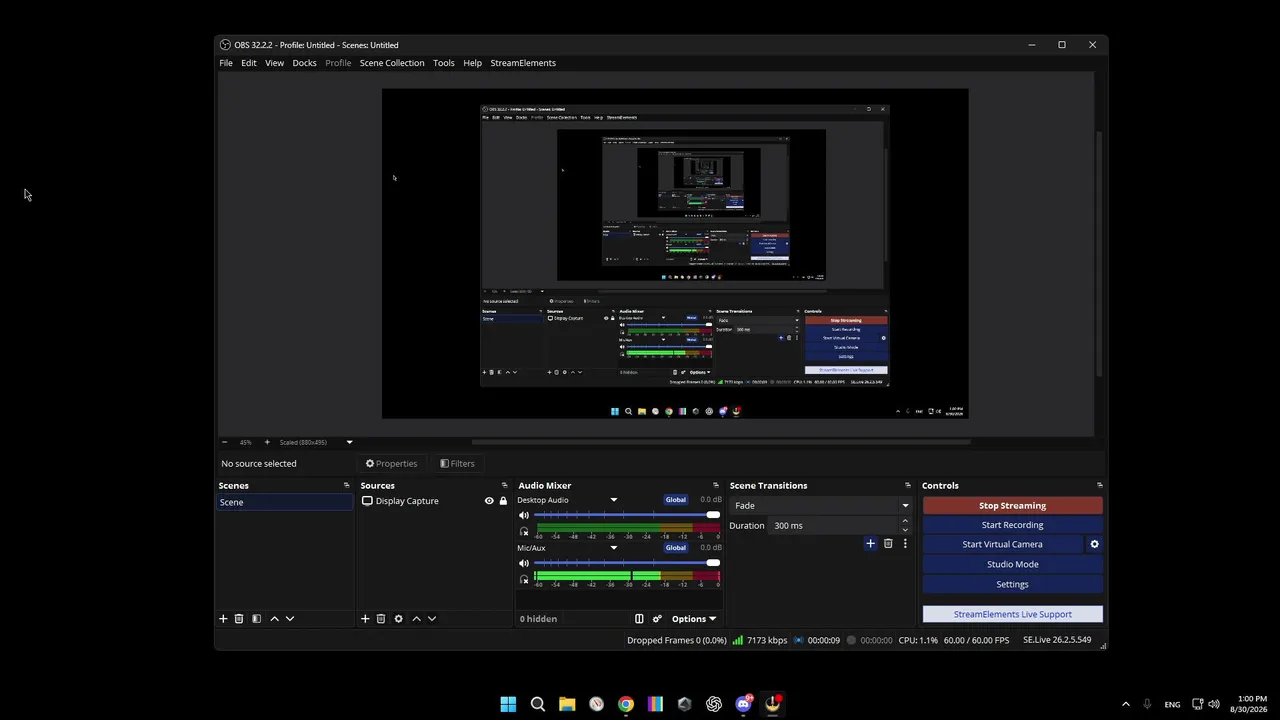Open Audio Mixer Options dropdown
The width and height of the screenshot is (1280, 720).
coord(693,619)
